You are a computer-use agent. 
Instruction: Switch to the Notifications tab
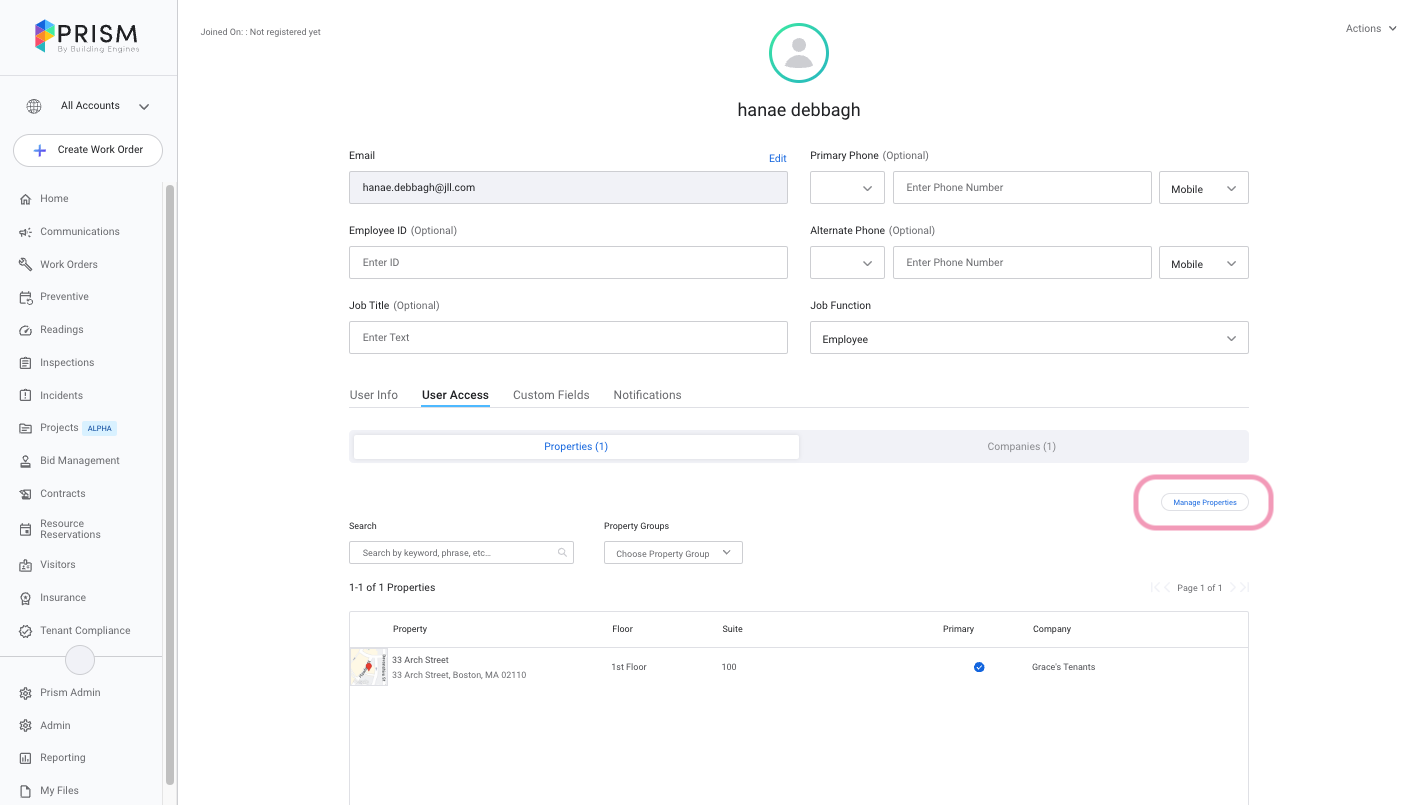pos(647,395)
